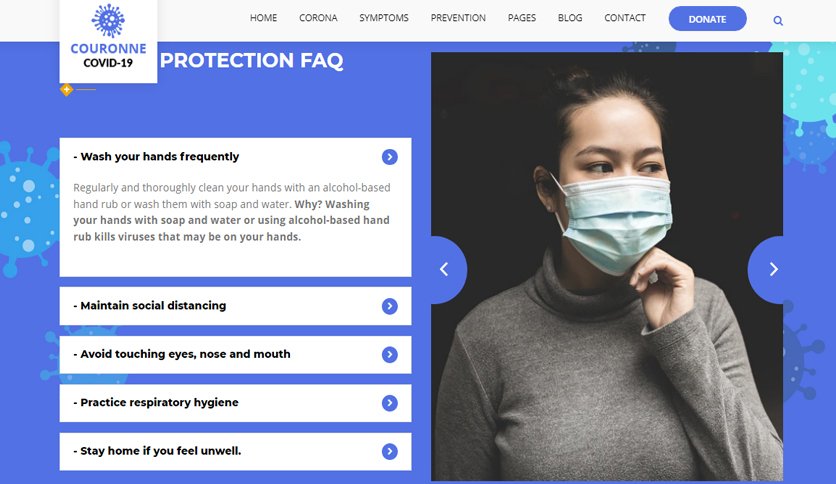
Task: Click the Donate button
Action: pyautogui.click(x=708, y=19)
